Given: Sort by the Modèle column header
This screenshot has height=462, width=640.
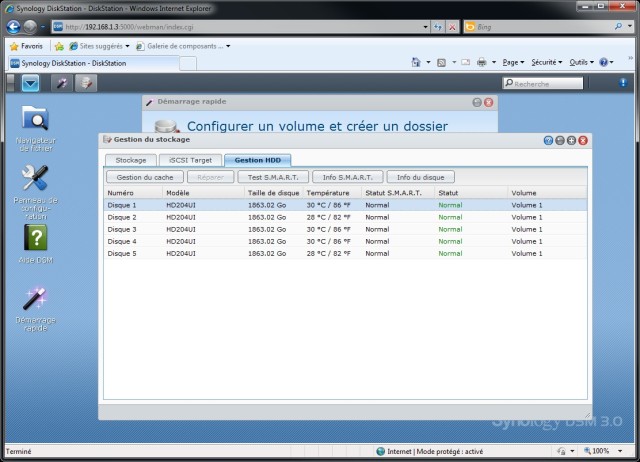Looking at the screenshot, I should (x=203, y=193).
